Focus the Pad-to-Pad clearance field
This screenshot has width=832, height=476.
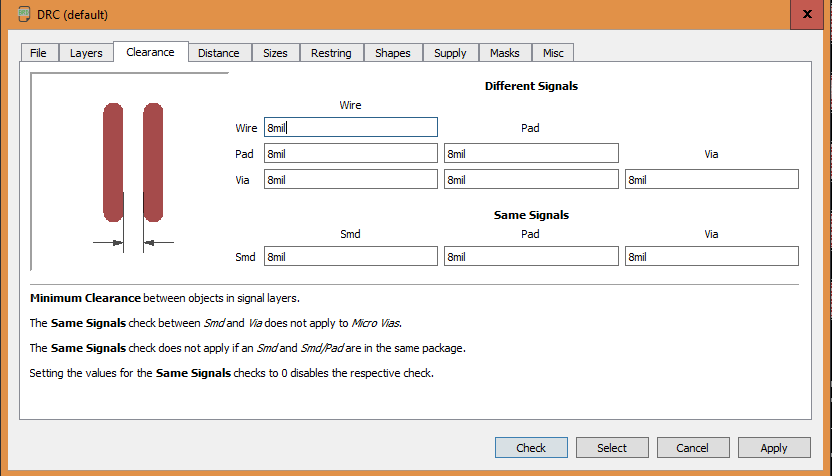pos(530,153)
